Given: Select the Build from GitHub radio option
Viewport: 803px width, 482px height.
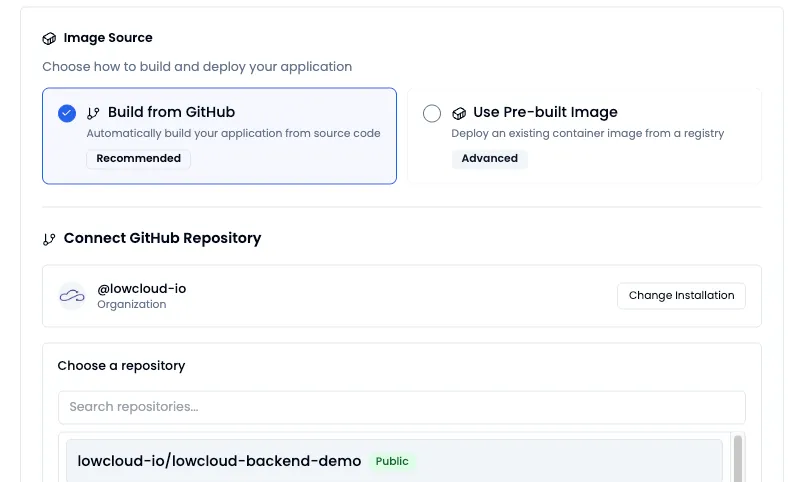Looking at the screenshot, I should tap(67, 113).
